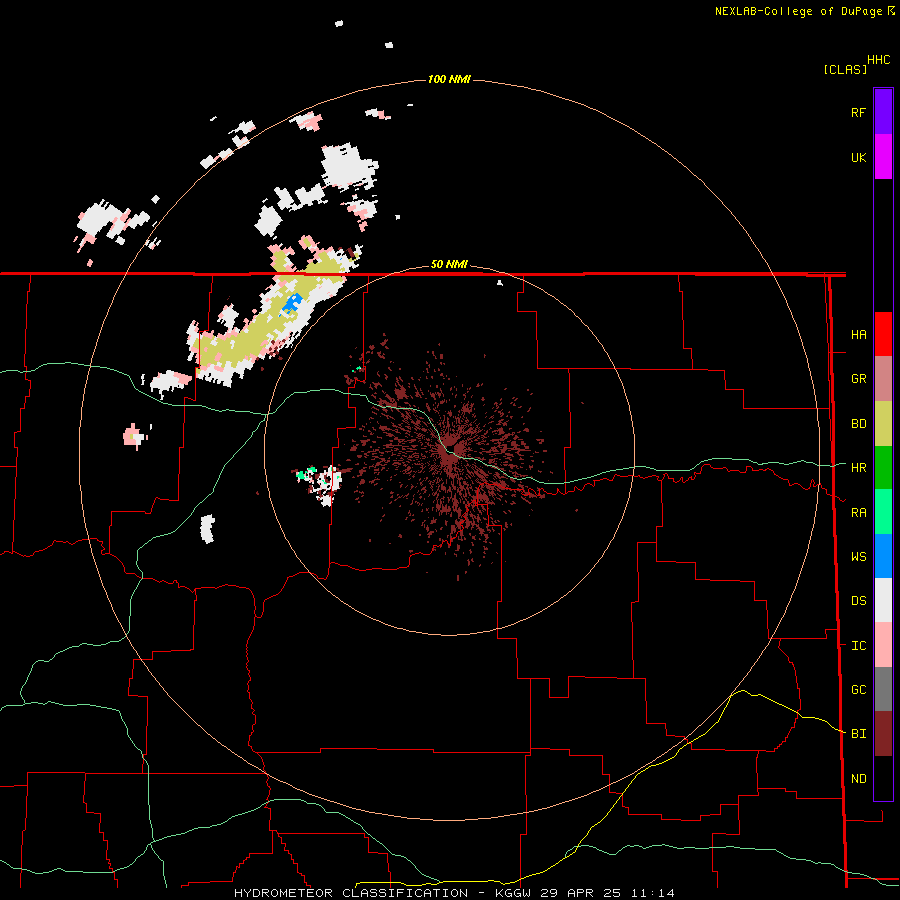Click the RF legend label
Viewport: 900px width, 900px height.
858,113
